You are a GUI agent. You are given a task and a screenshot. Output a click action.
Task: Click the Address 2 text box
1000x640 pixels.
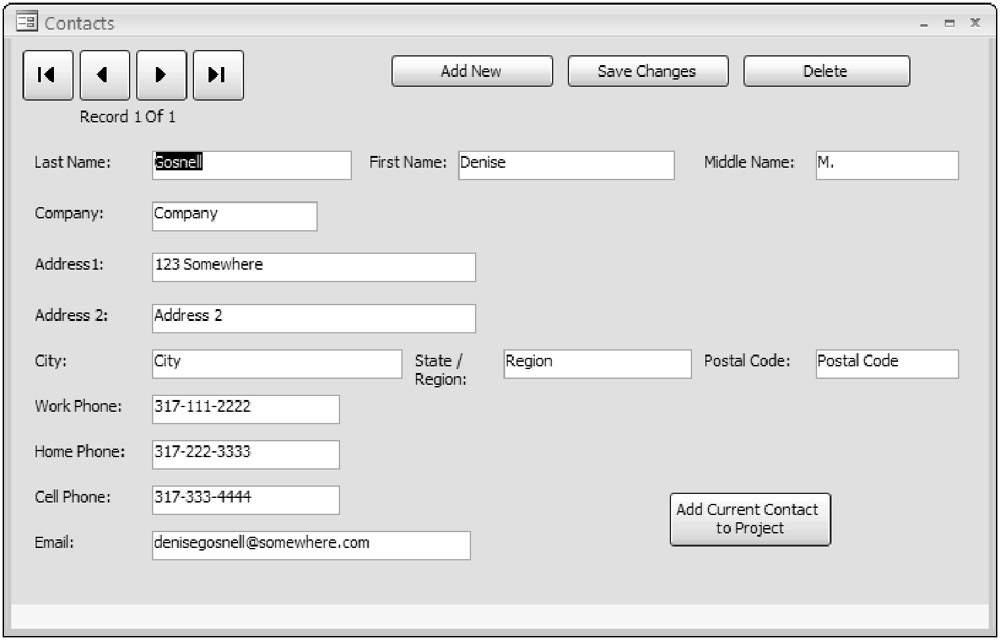pyautogui.click(x=313, y=318)
